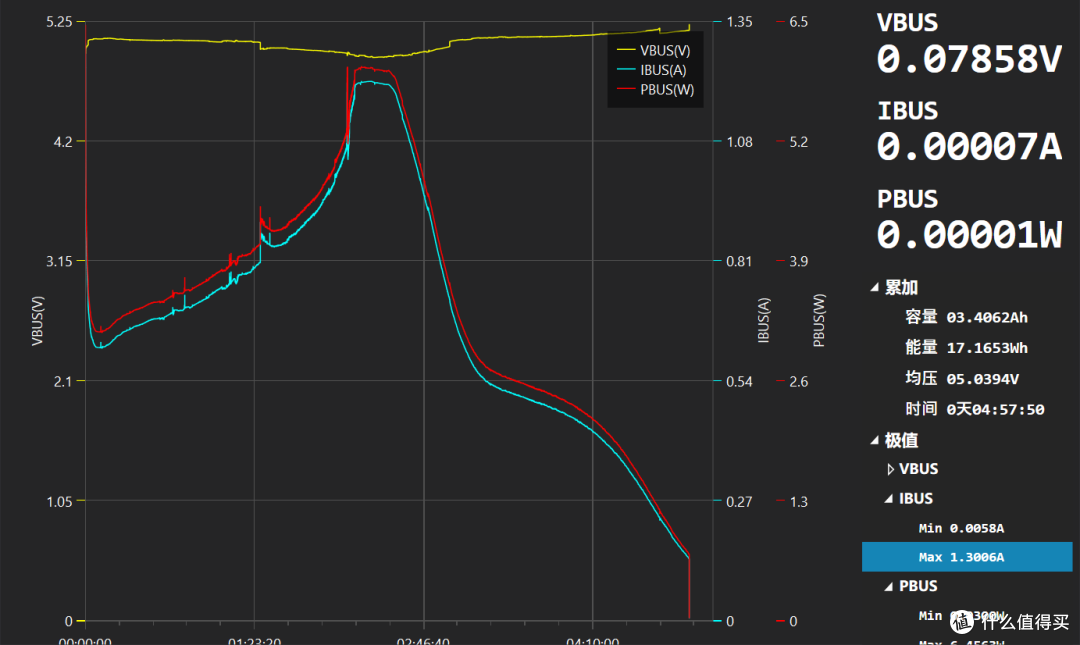The image size is (1080, 645).
Task: Click the 容量 03.4062Ah value
Action: coord(986,318)
